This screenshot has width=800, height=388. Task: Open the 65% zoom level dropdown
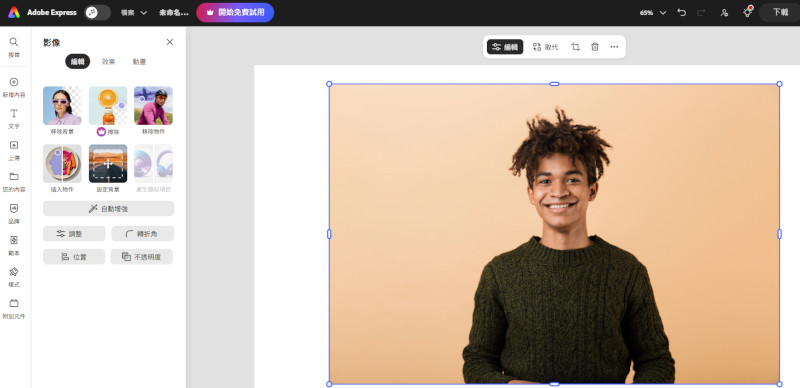click(x=653, y=12)
